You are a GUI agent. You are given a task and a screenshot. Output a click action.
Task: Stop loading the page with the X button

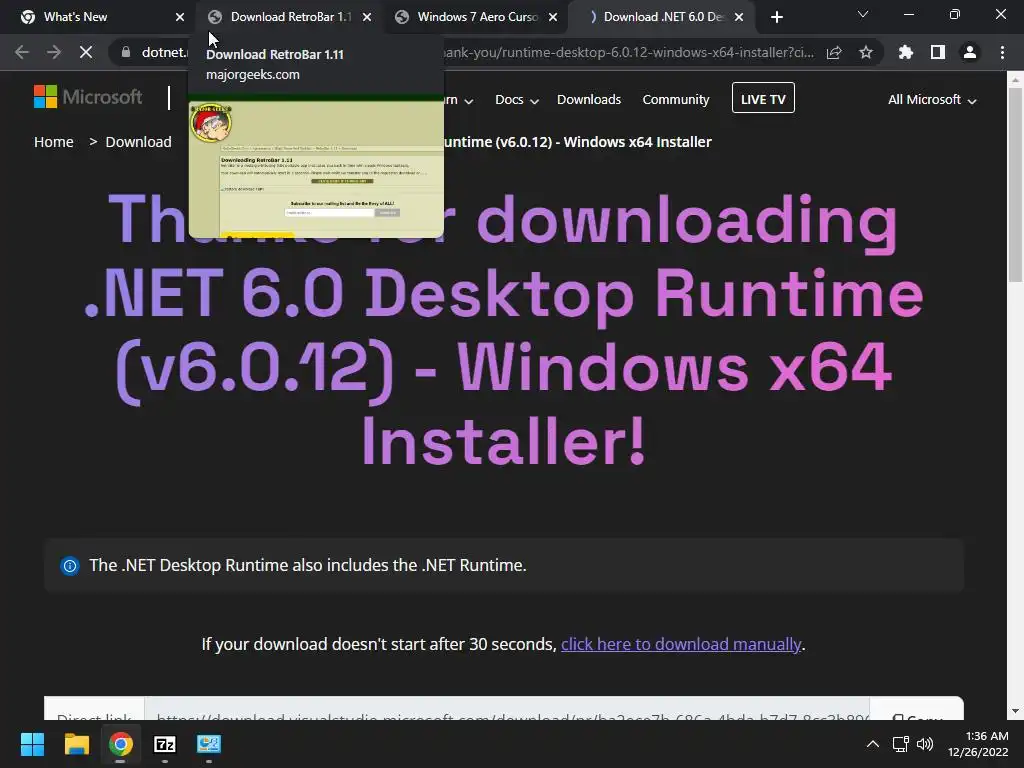(86, 52)
